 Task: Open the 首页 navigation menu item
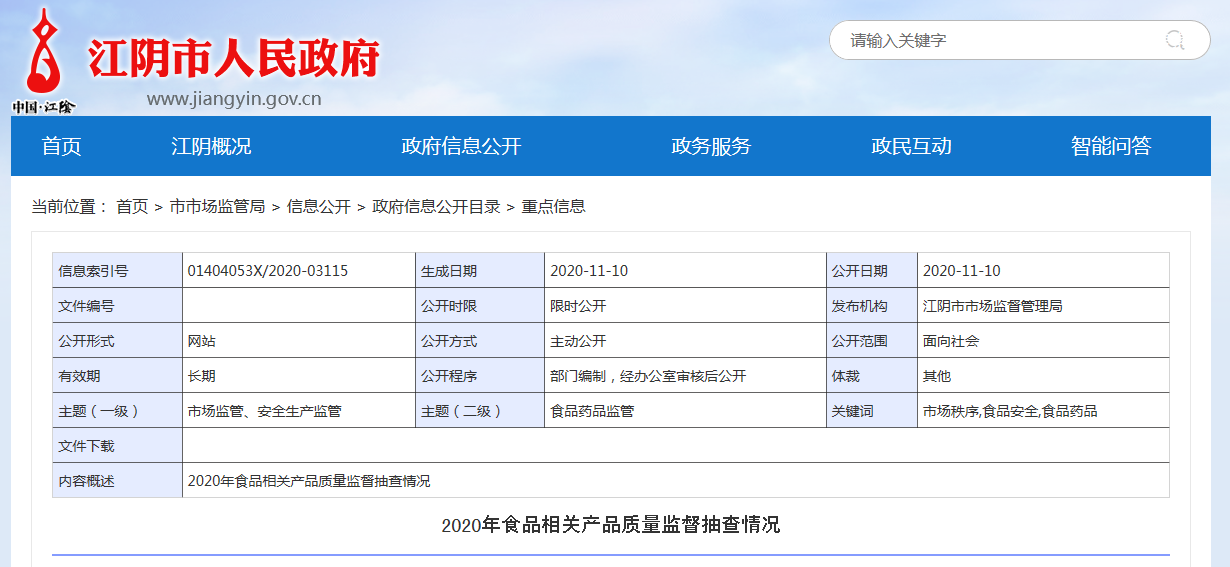tap(61, 146)
